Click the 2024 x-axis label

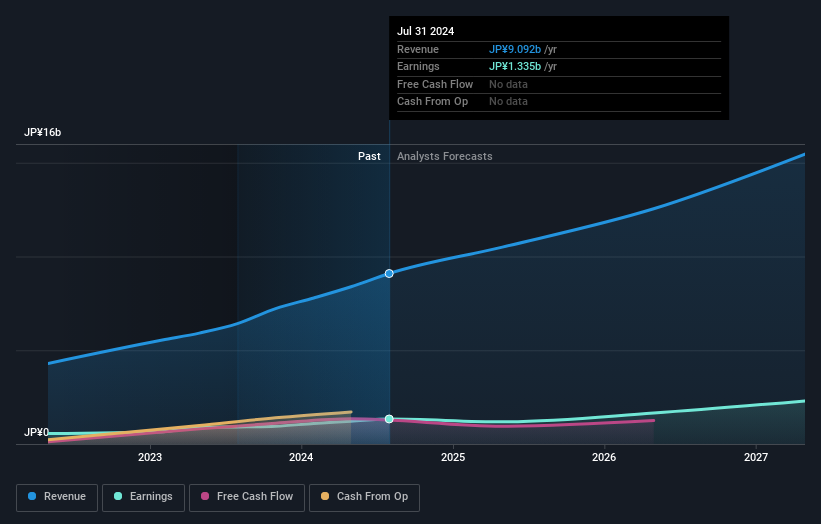click(x=301, y=458)
